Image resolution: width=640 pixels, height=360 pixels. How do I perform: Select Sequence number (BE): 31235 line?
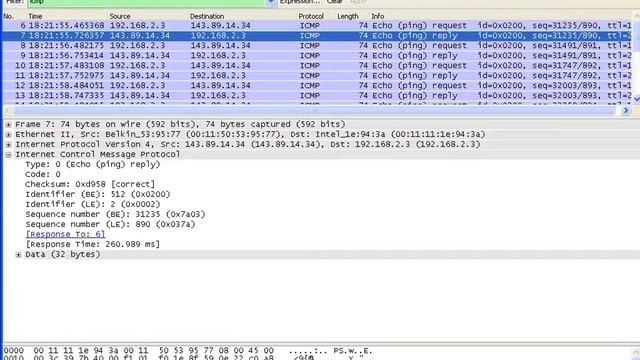[x=116, y=214]
